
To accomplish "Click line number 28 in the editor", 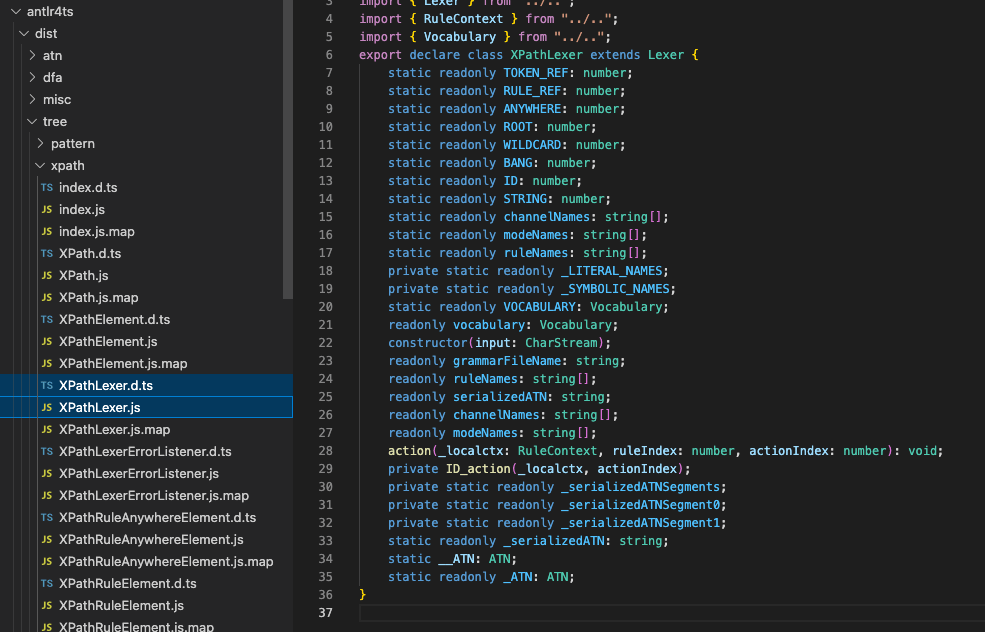I will point(325,450).
